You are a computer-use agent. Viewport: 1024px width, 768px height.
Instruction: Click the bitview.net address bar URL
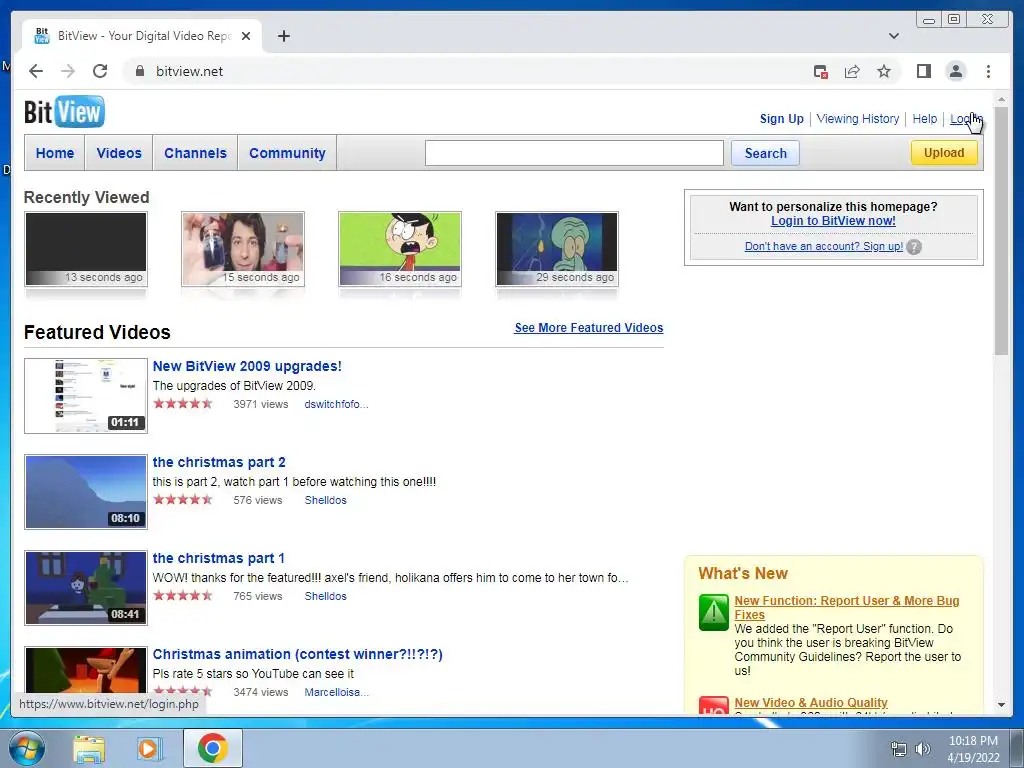pyautogui.click(x=189, y=71)
